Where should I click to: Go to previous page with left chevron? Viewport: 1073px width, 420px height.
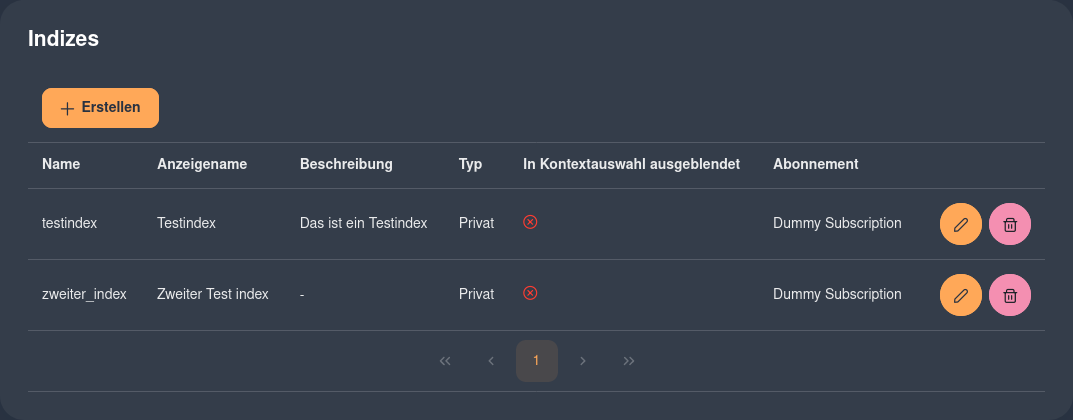[x=491, y=360]
